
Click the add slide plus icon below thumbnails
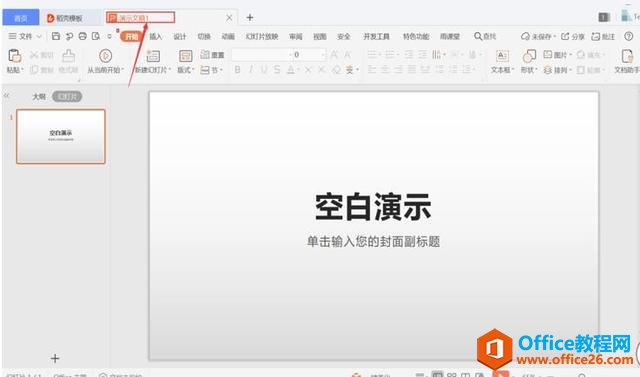click(x=55, y=358)
